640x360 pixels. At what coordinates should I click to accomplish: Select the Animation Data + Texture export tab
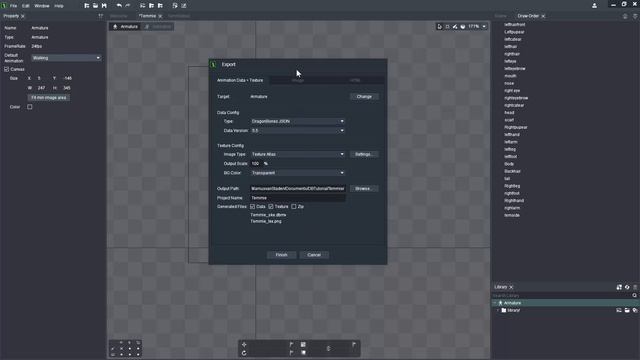click(x=240, y=80)
